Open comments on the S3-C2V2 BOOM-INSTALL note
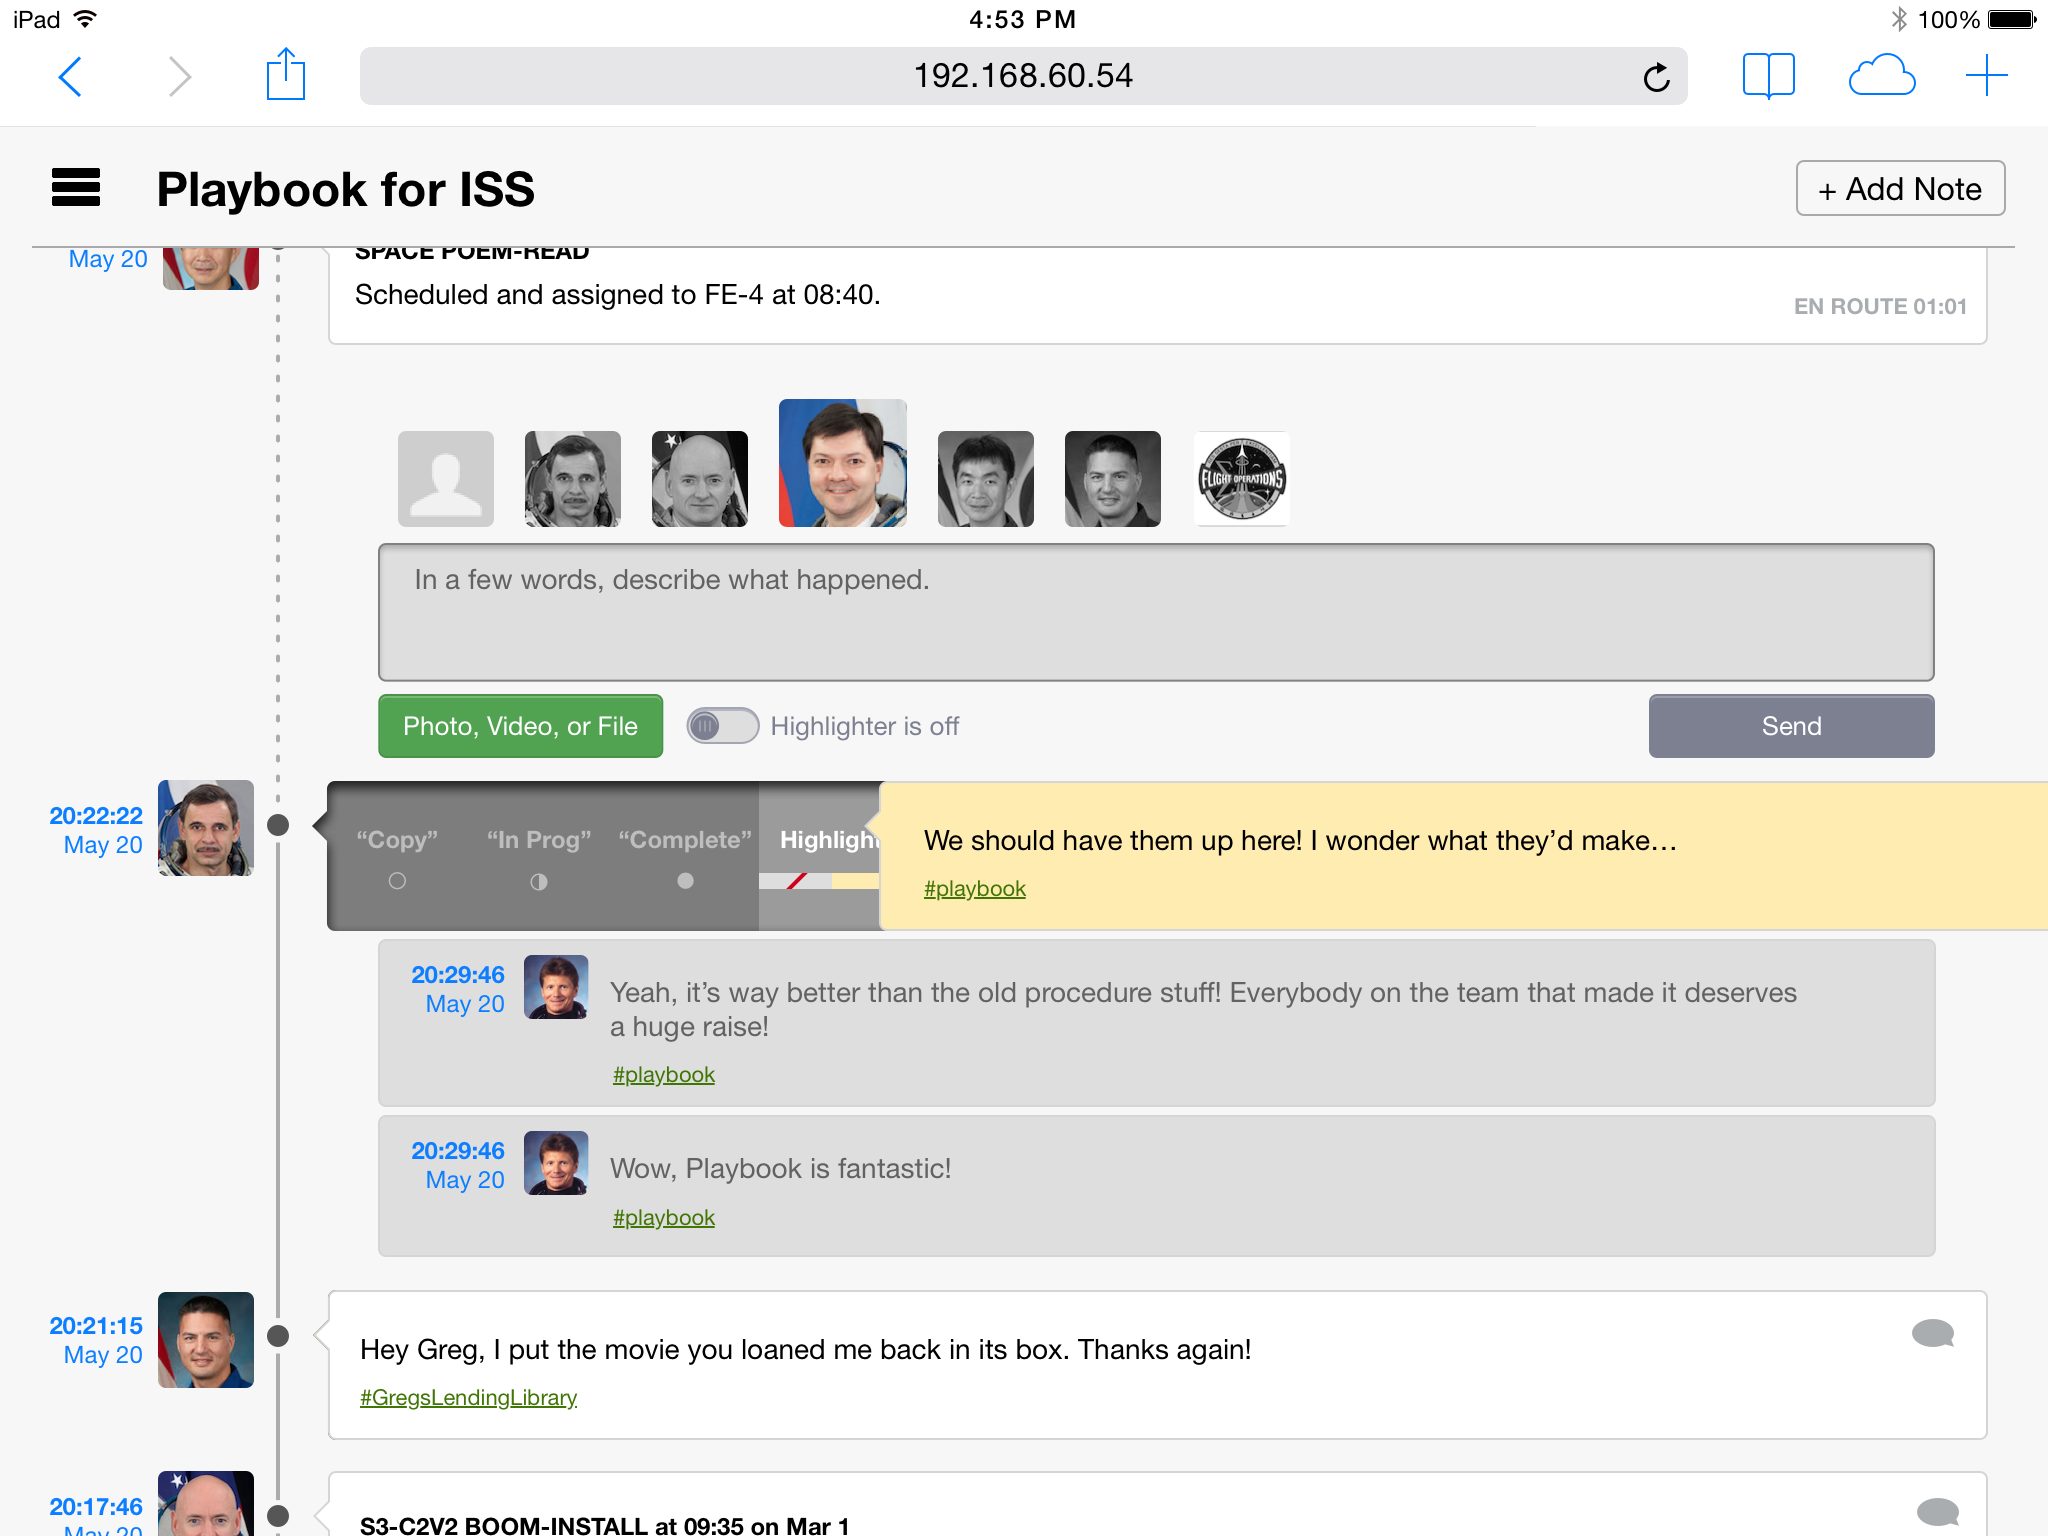 click(1937, 1511)
